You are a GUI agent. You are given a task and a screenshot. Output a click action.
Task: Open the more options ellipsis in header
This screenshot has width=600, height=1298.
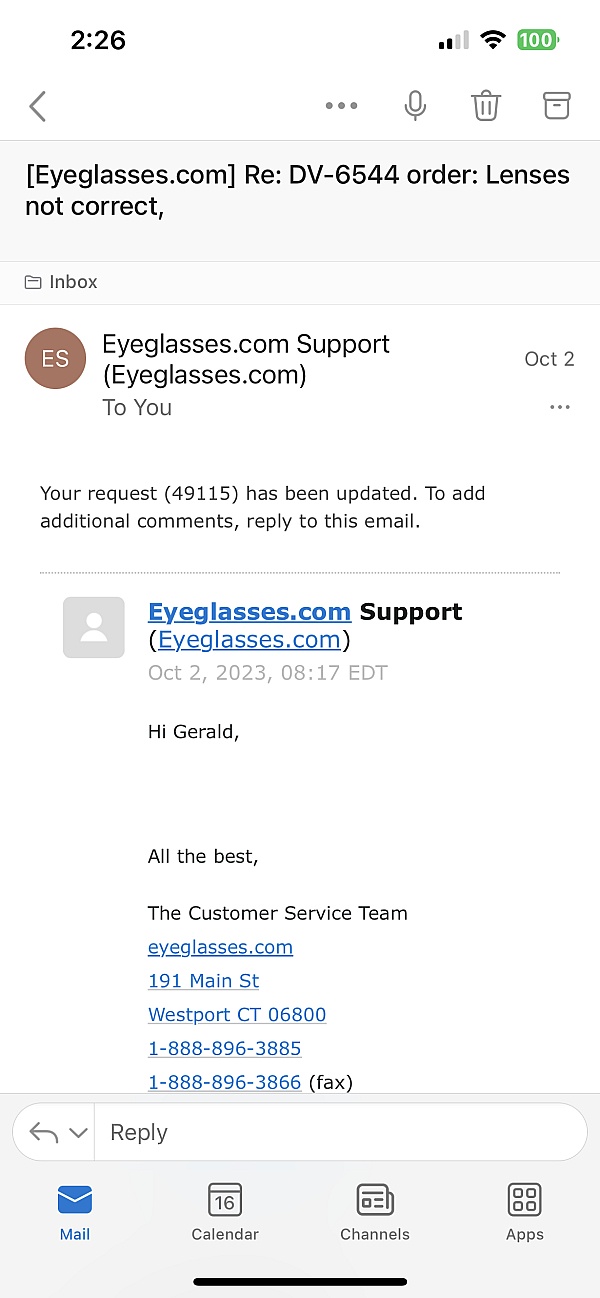pyautogui.click(x=341, y=106)
